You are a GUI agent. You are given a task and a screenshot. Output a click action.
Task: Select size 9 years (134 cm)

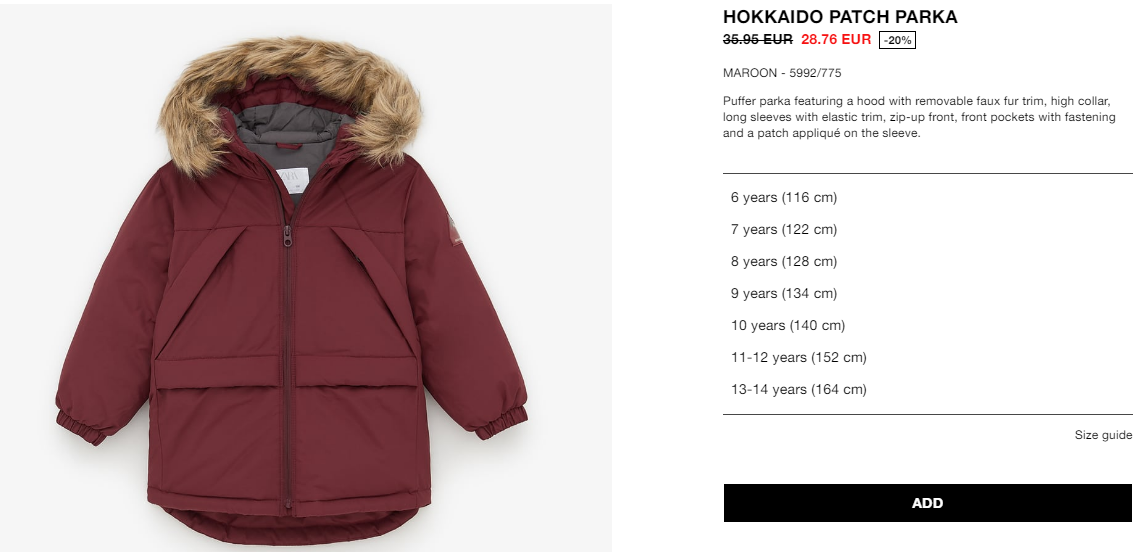pyautogui.click(x=928, y=293)
